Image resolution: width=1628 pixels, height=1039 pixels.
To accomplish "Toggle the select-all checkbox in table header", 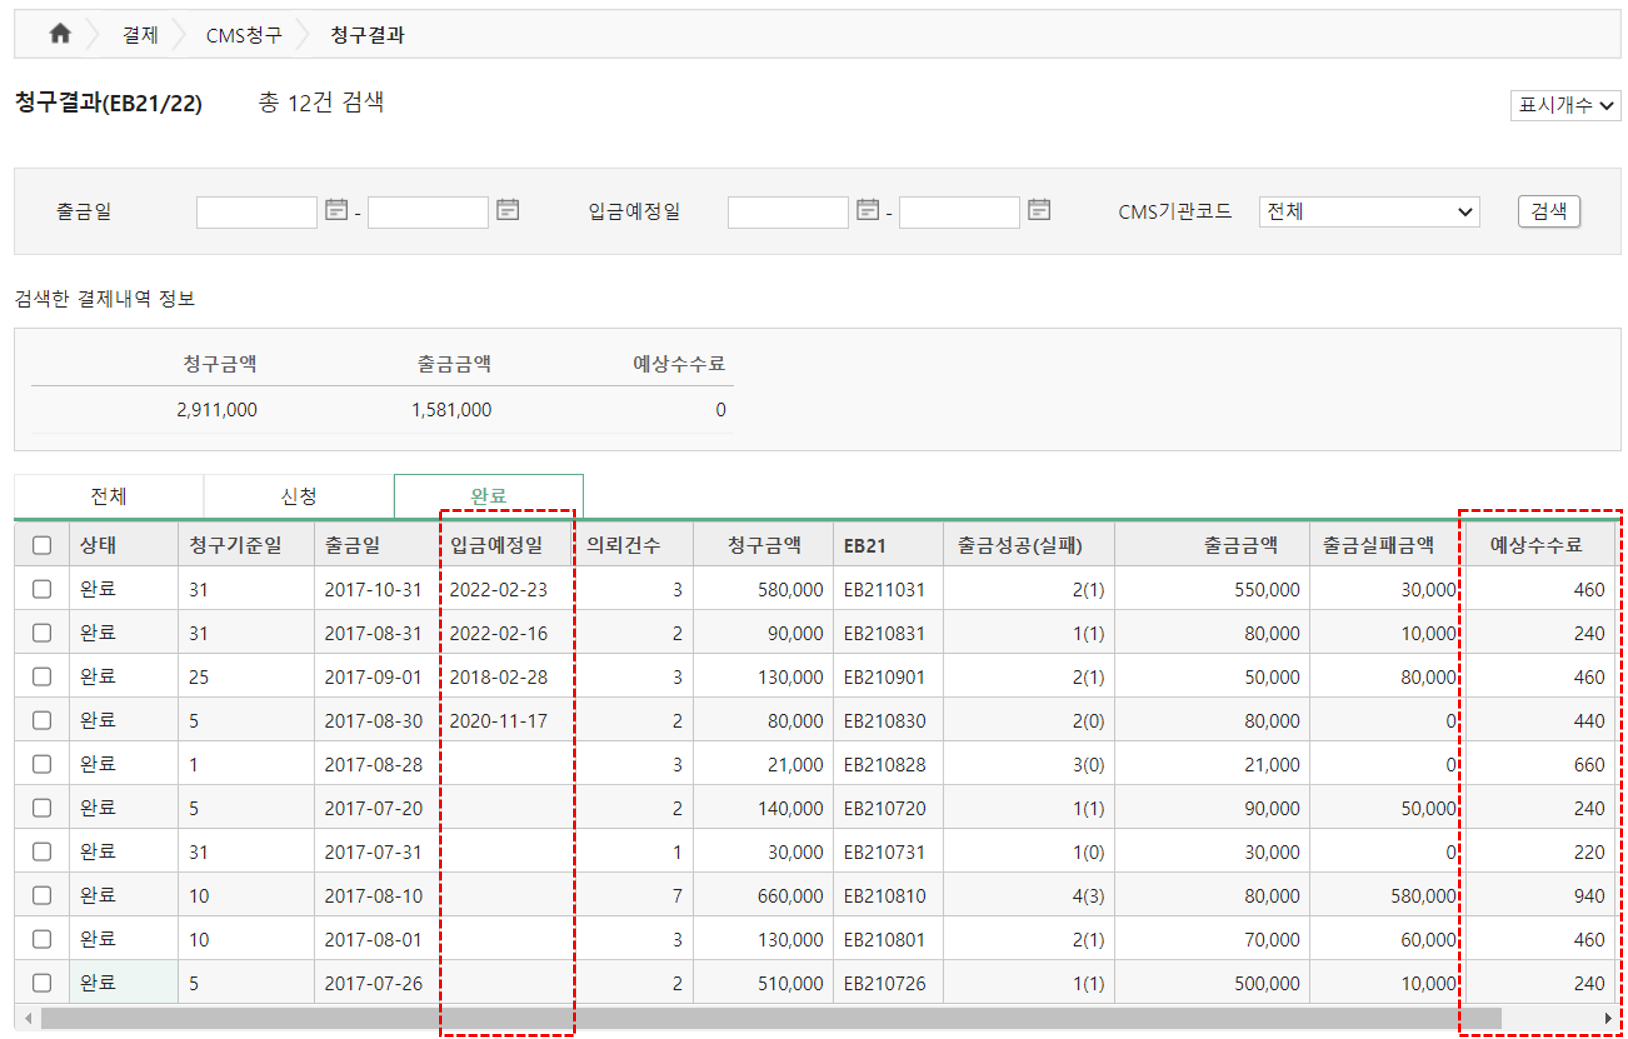I will 42,545.
